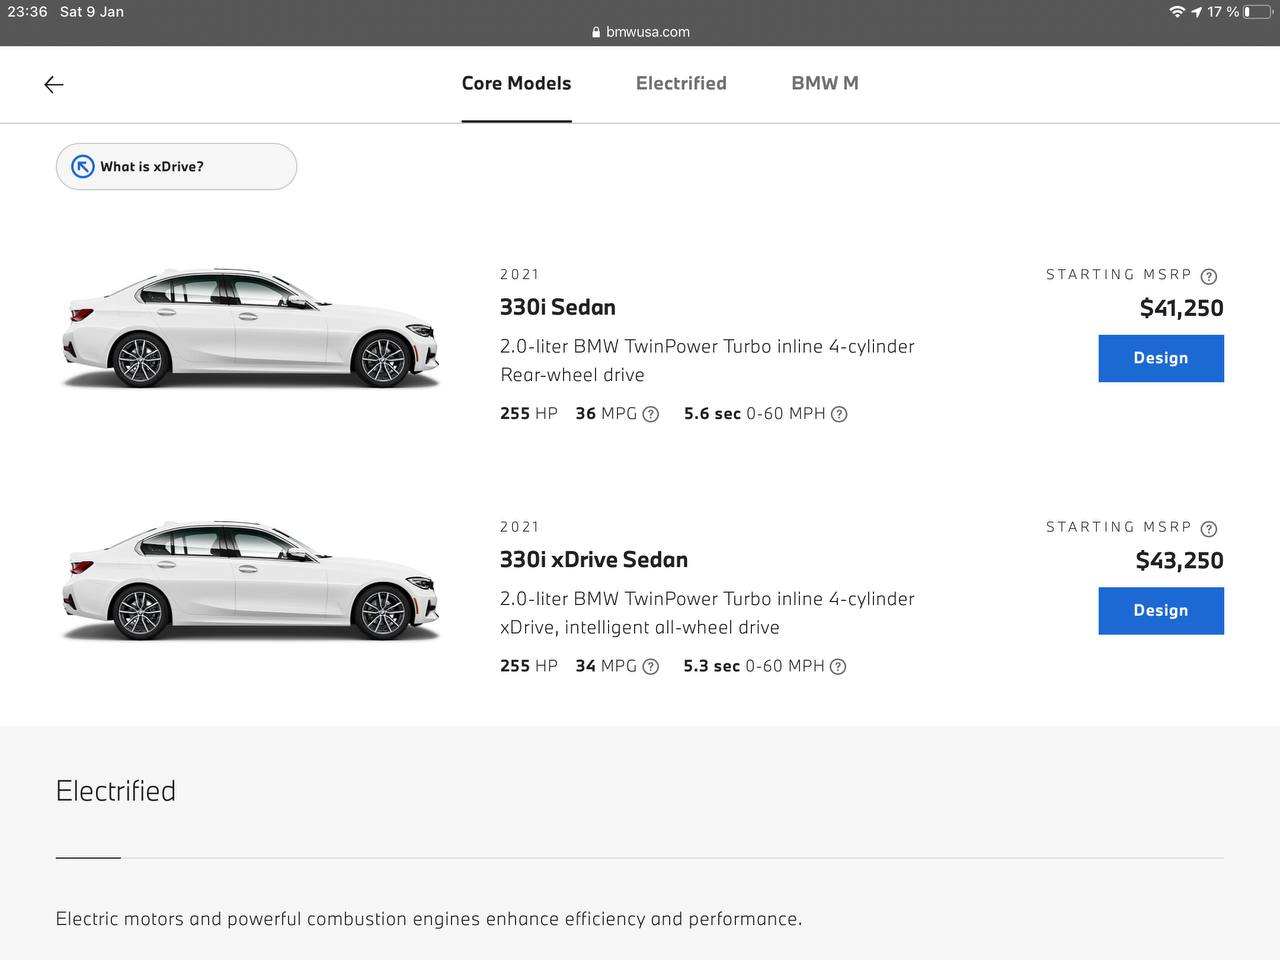Open MSRP help icon for 330i xDrive Sedan
Image resolution: width=1280 pixels, height=960 pixels.
pos(1209,529)
